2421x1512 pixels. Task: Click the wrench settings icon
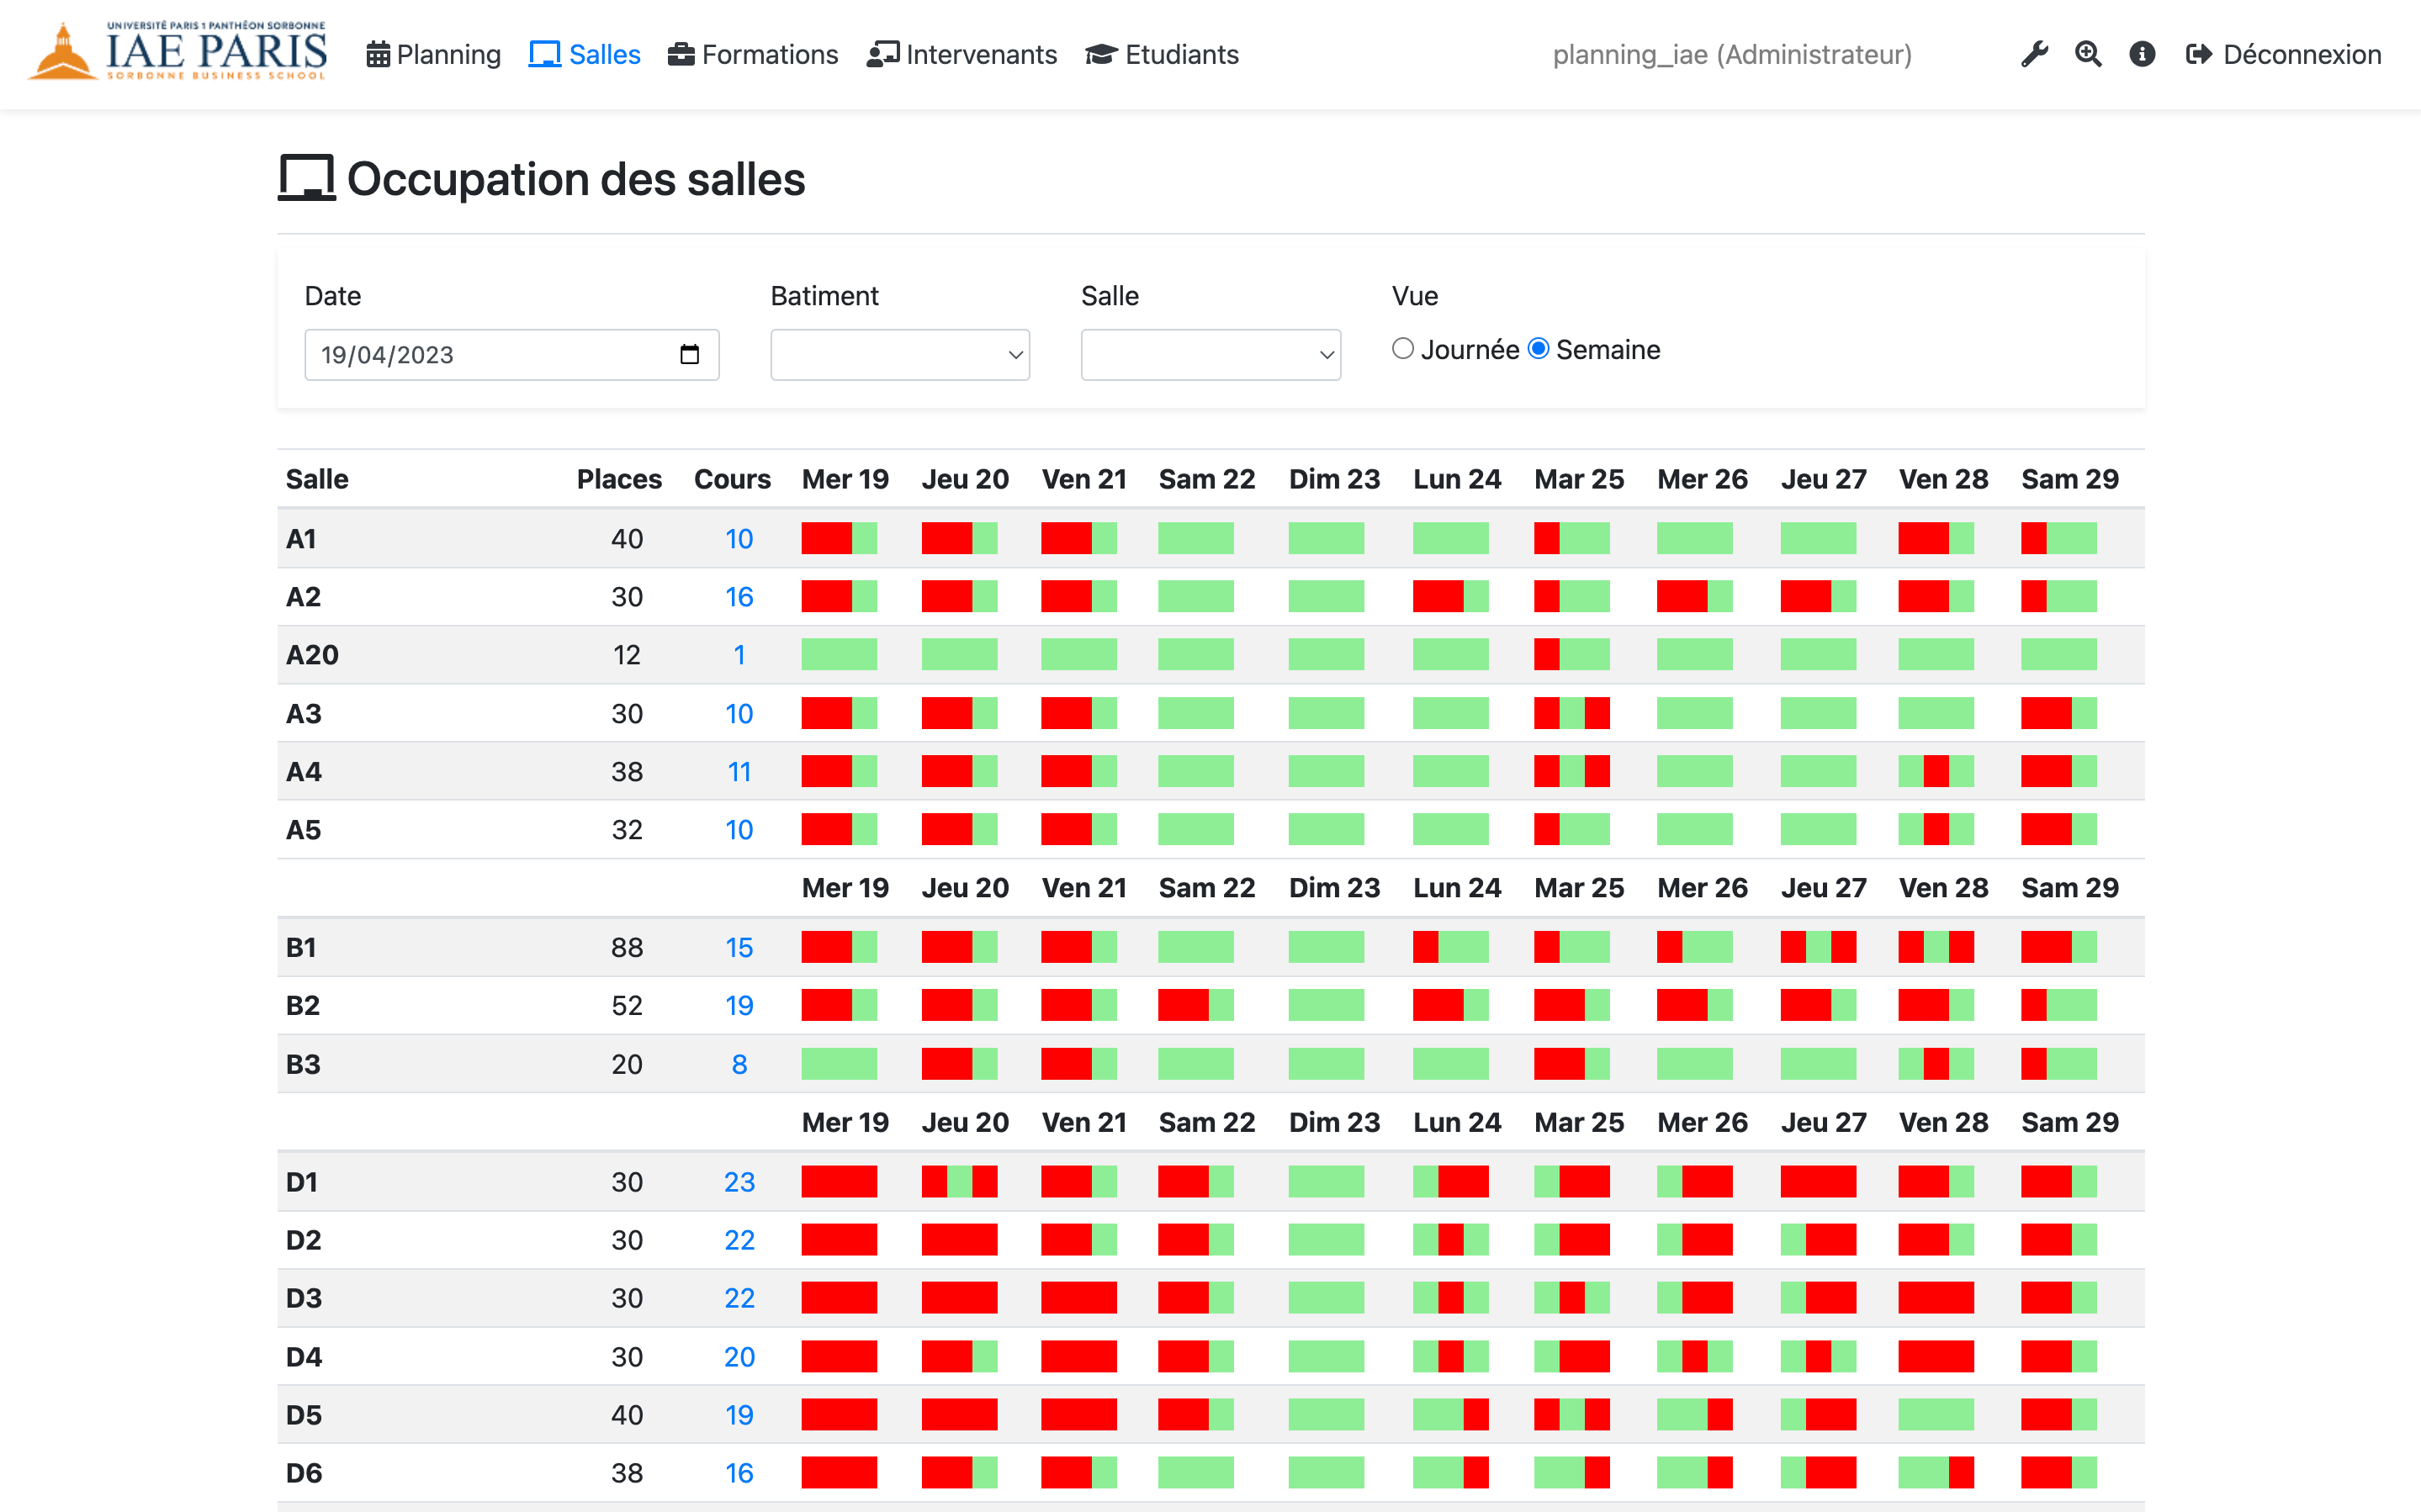pos(2034,54)
